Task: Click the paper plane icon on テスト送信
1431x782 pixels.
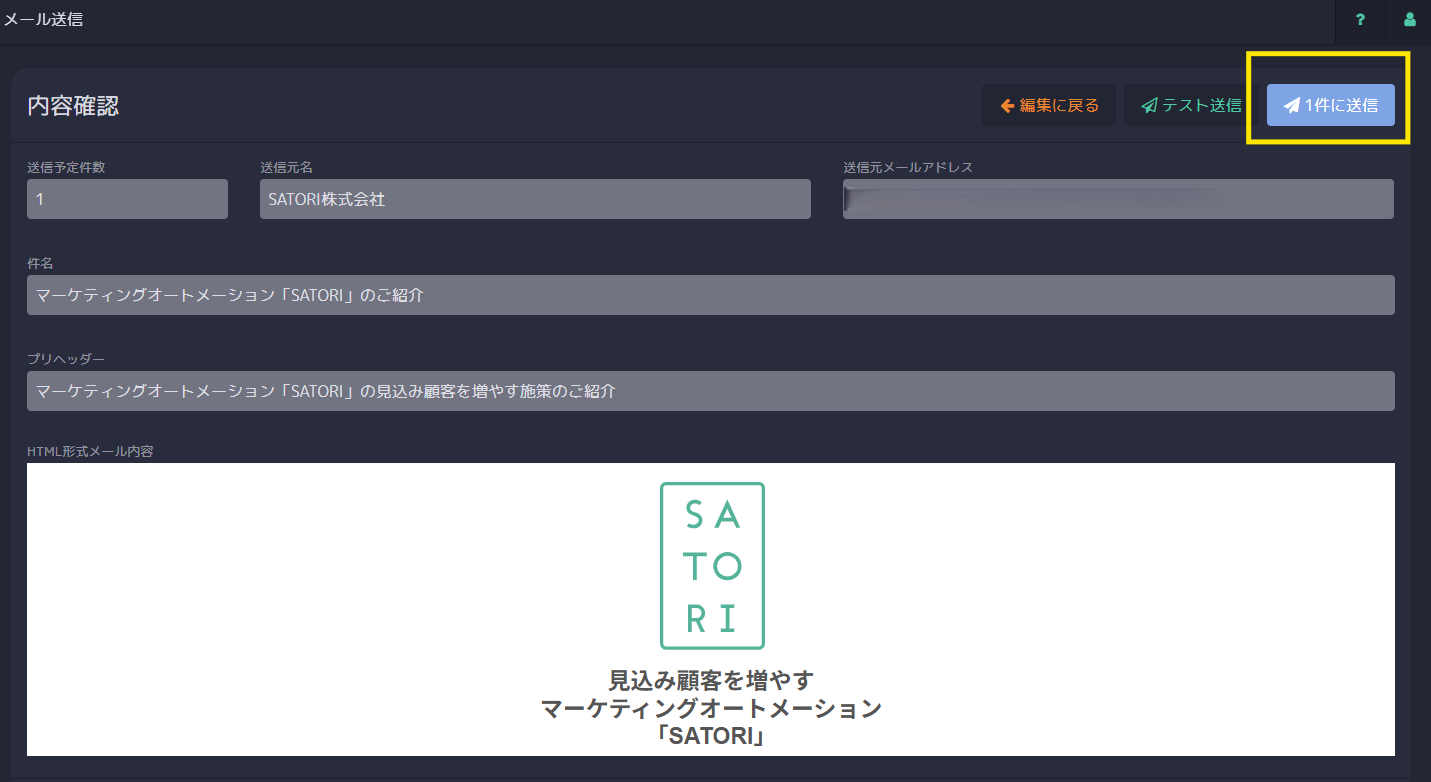Action: coord(1148,104)
